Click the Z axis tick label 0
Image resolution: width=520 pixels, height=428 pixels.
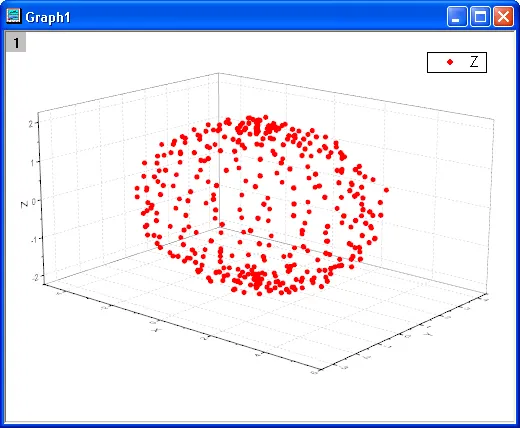(x=33, y=202)
